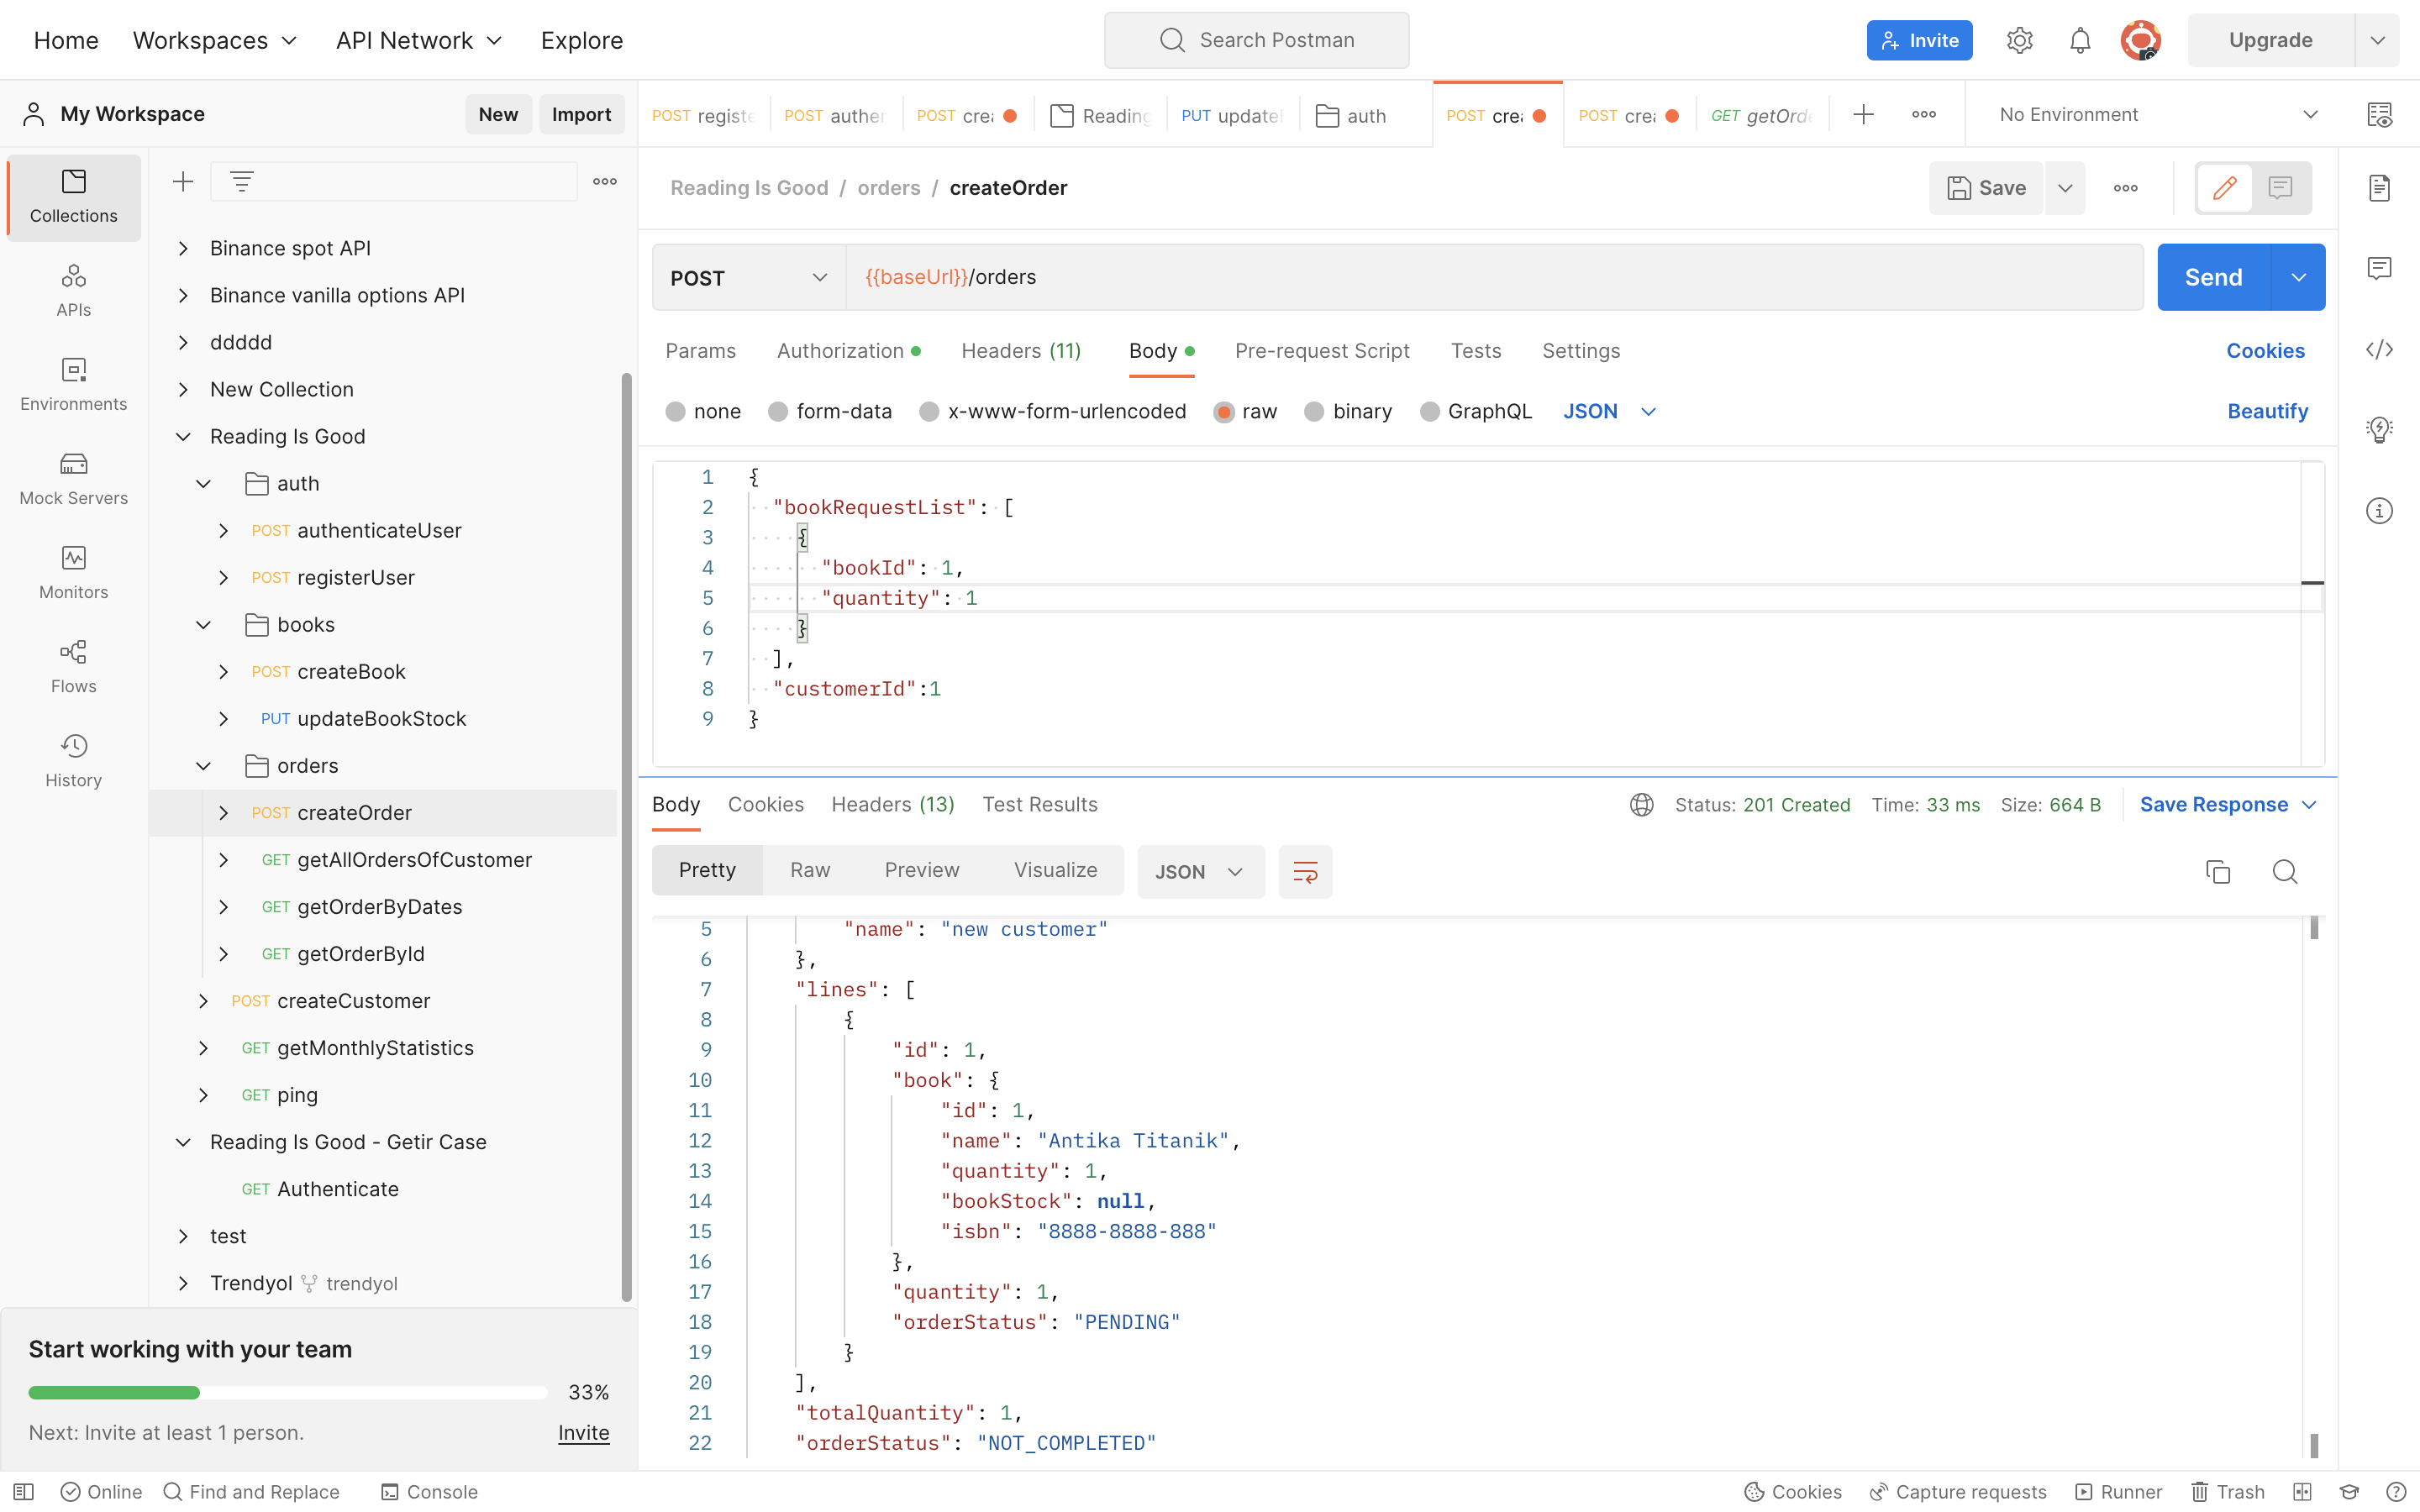Open the APIs sidebar panel
The image size is (2420, 1512).
coord(73,291)
